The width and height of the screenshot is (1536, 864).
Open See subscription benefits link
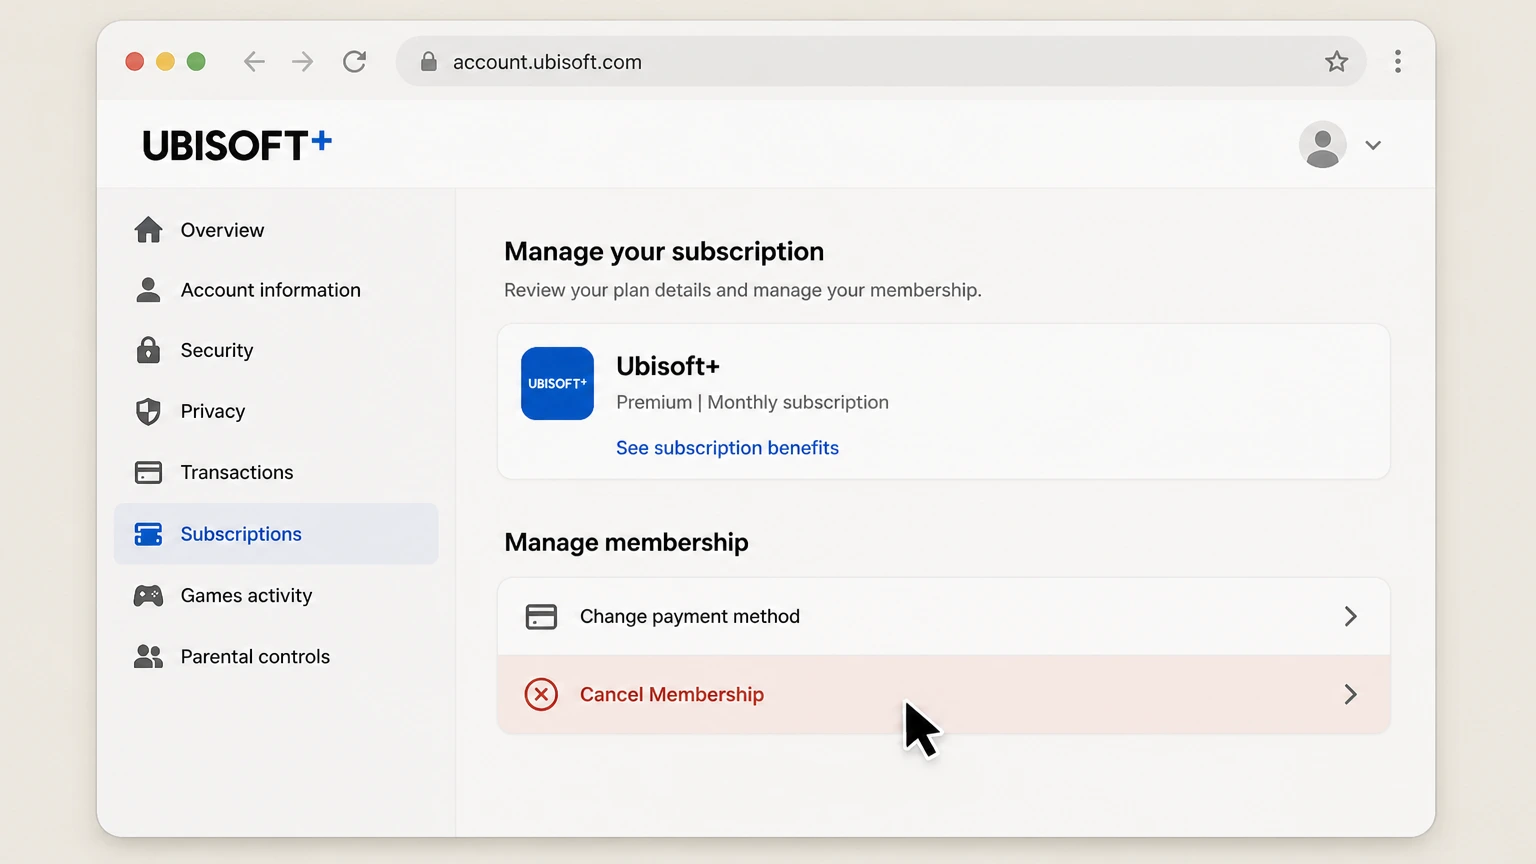pos(727,448)
